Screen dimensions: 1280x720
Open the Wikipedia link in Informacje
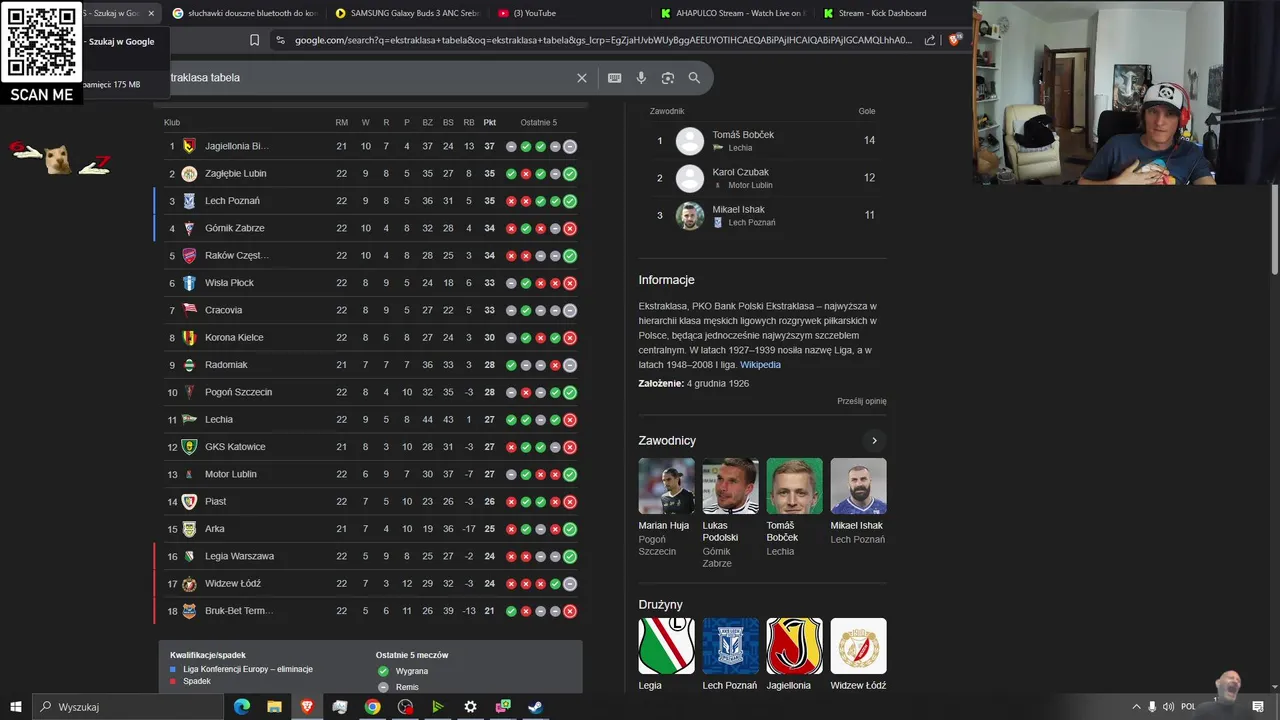point(760,365)
